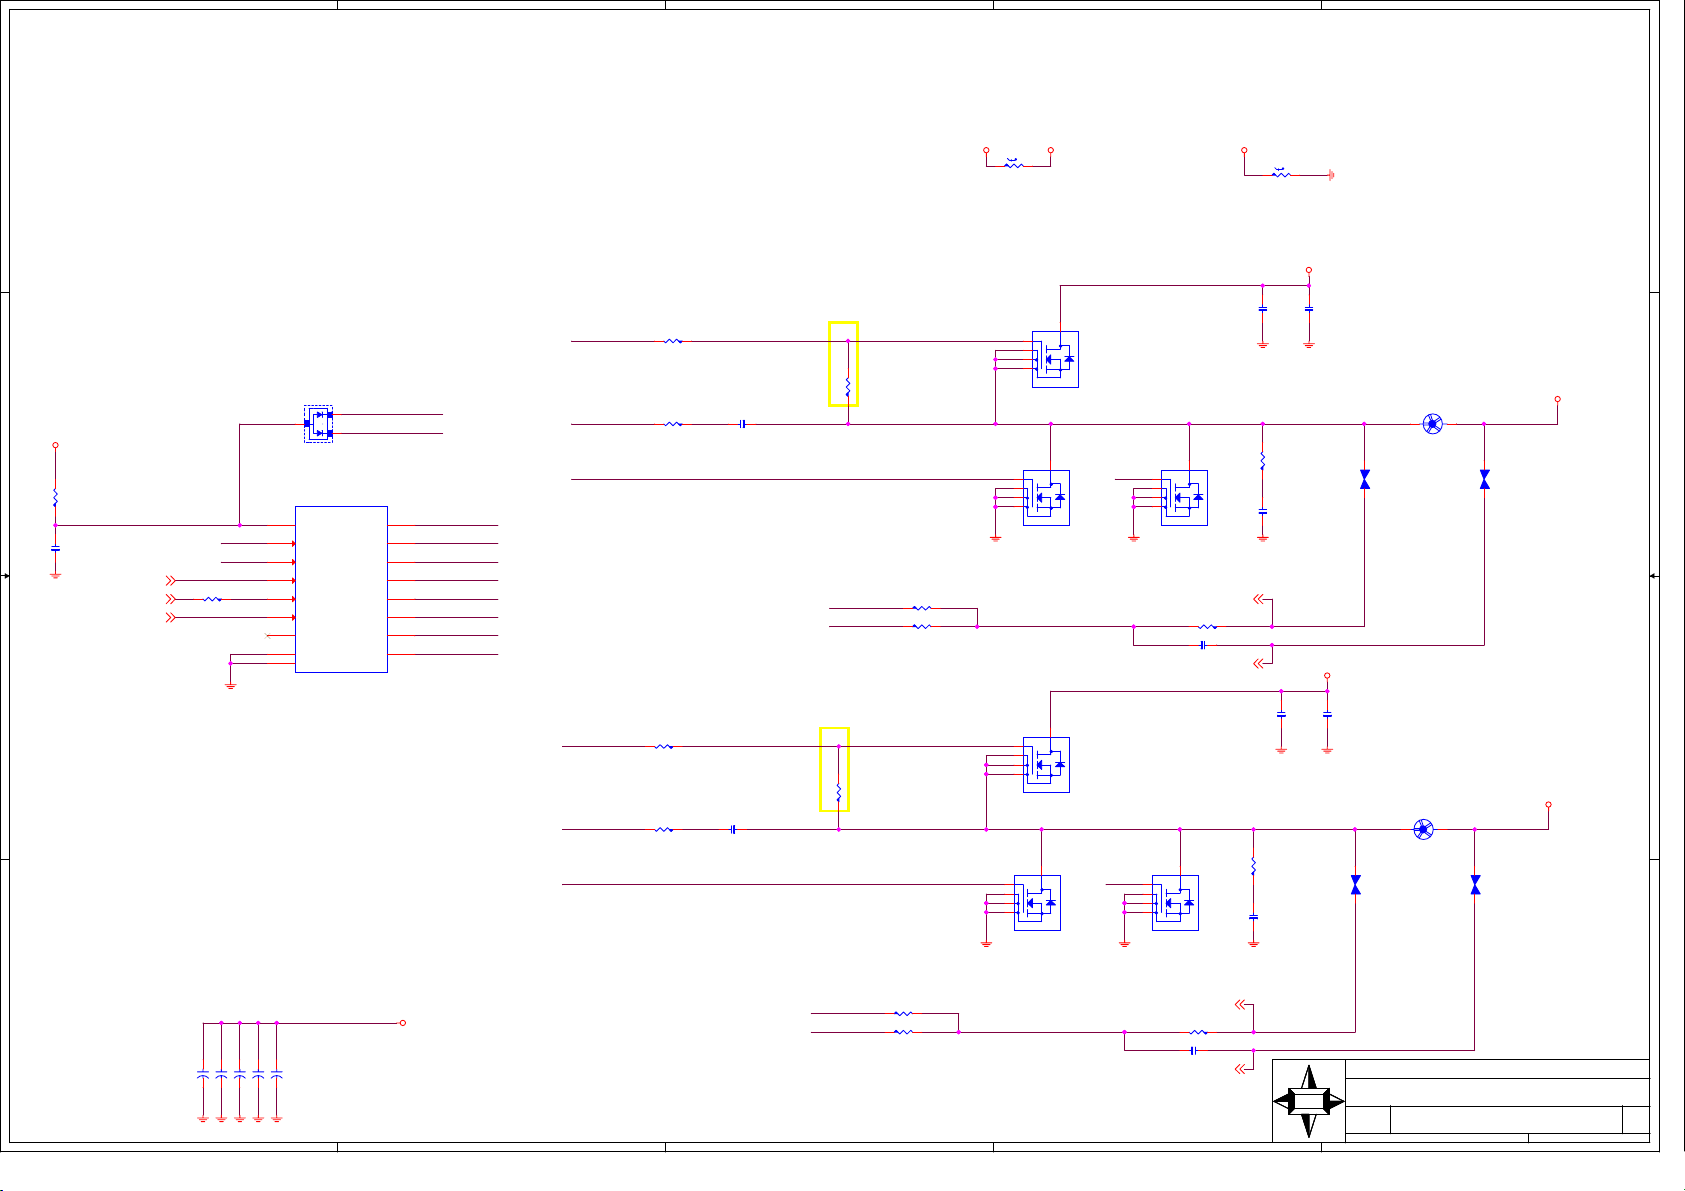This screenshot has height=1191, width=1685.
Task: Select the left TVS diode in the upper circuit
Action: click(x=1364, y=480)
